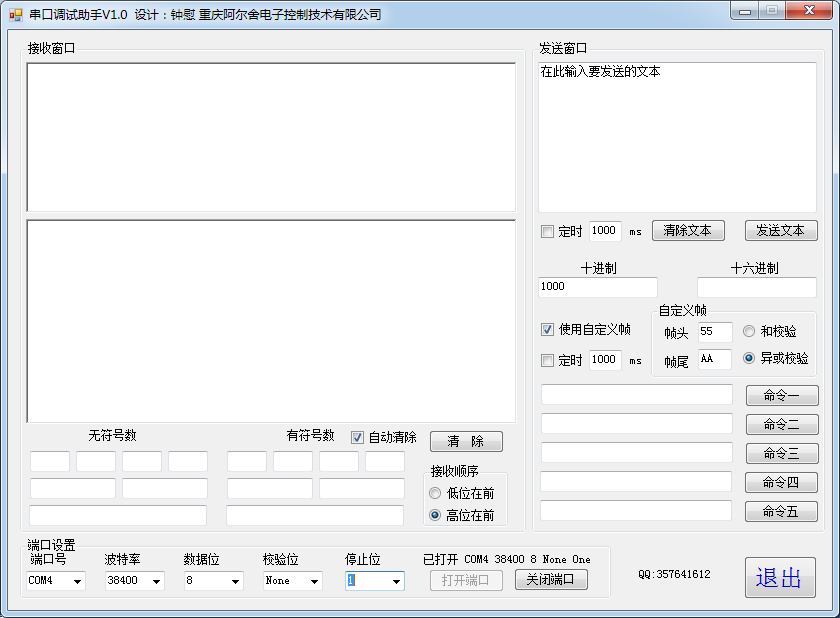
Task: Click the 关闭端口 button
Action: [551, 580]
